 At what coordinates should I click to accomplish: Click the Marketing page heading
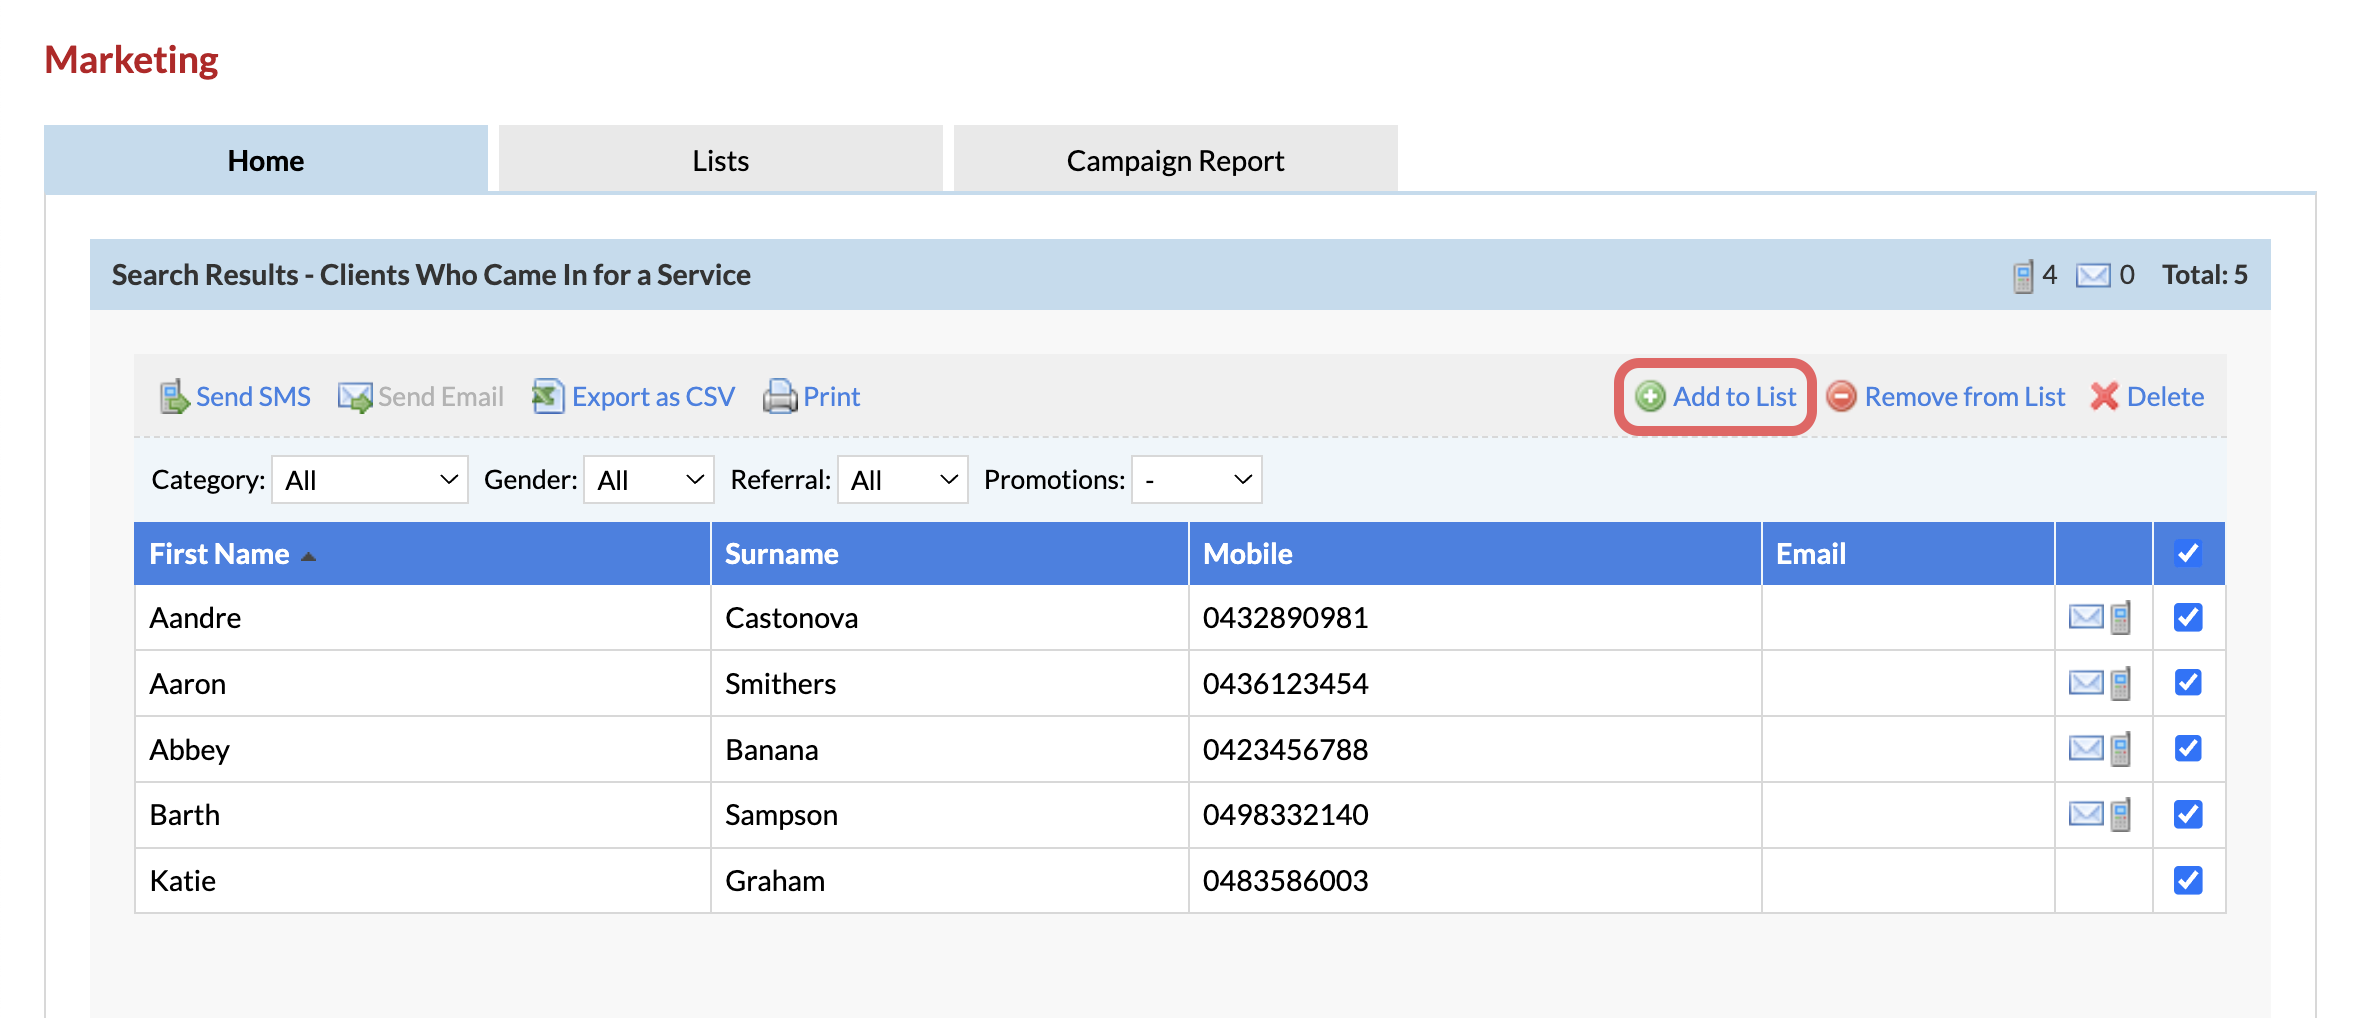tap(131, 61)
